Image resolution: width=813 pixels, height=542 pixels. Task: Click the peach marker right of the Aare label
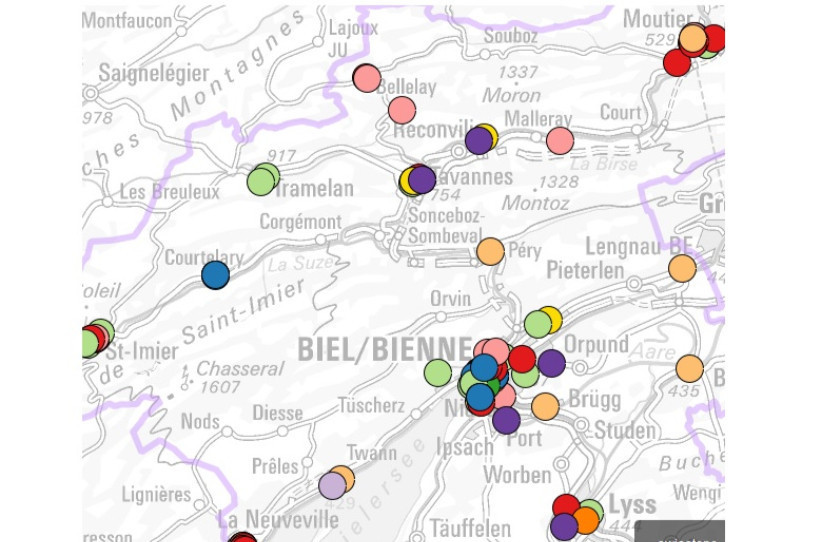(x=690, y=368)
